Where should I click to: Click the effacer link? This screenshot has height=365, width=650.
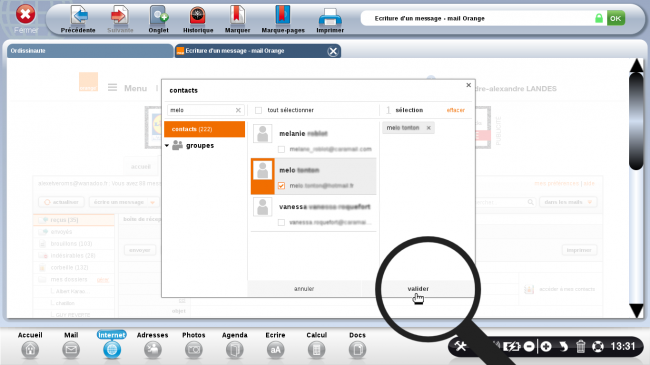[x=456, y=110]
